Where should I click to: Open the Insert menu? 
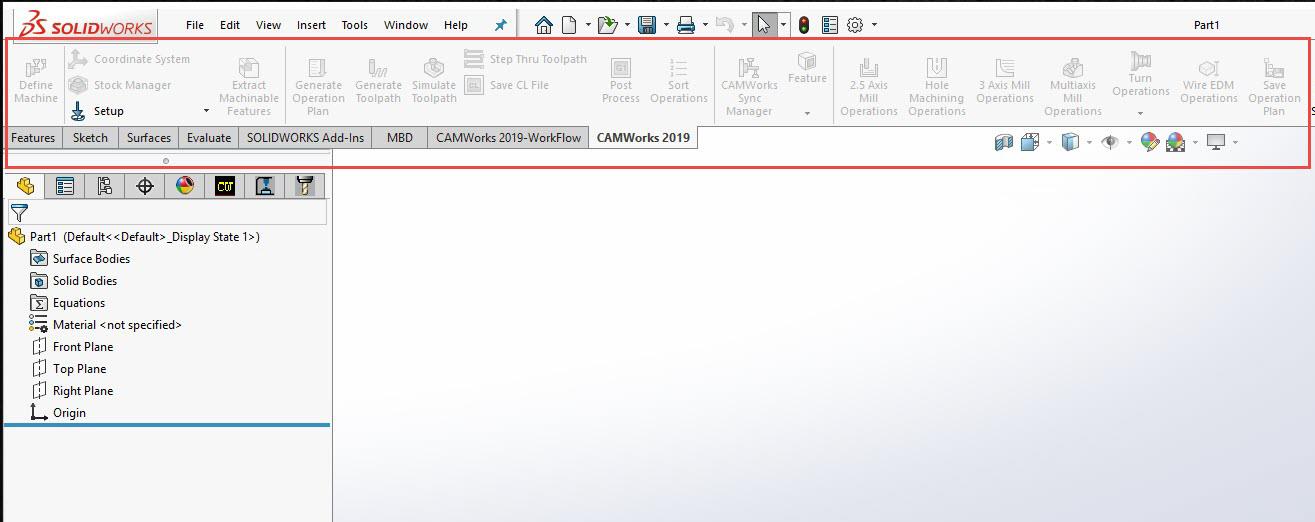pyautogui.click(x=311, y=25)
